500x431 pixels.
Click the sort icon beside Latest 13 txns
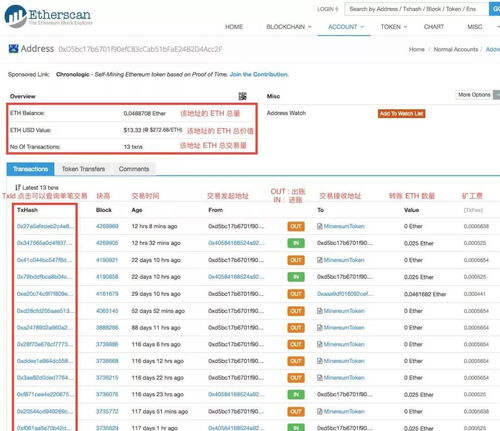[x=18, y=187]
